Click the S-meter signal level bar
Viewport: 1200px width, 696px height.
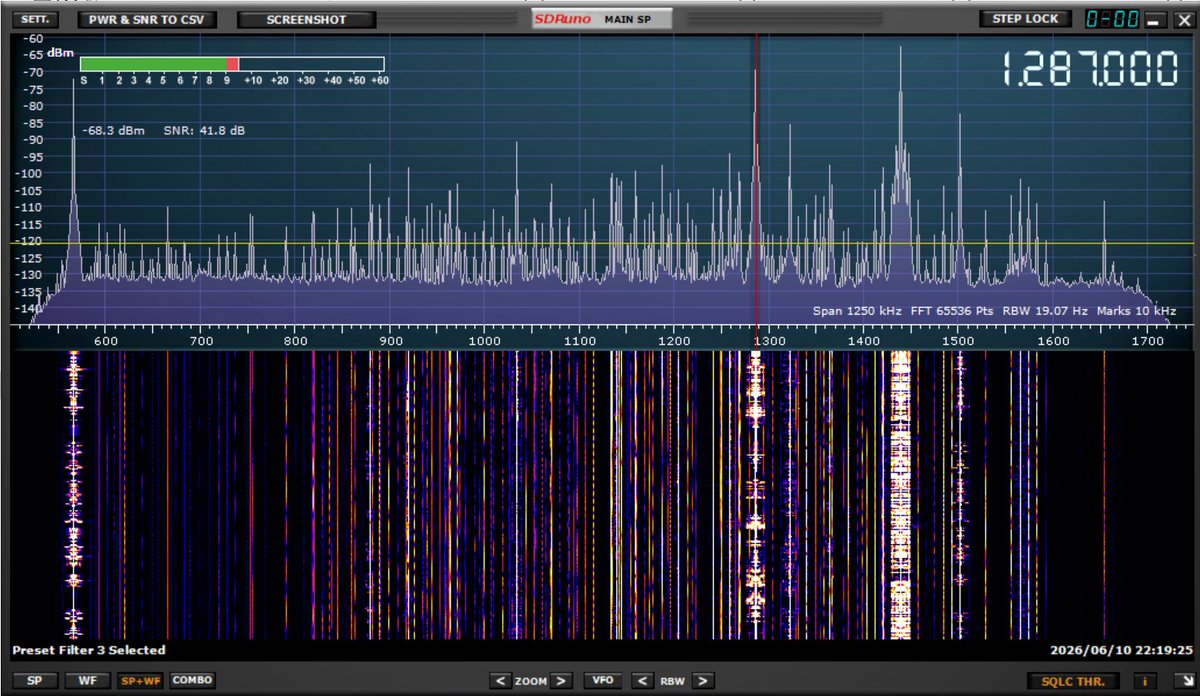[x=233, y=63]
